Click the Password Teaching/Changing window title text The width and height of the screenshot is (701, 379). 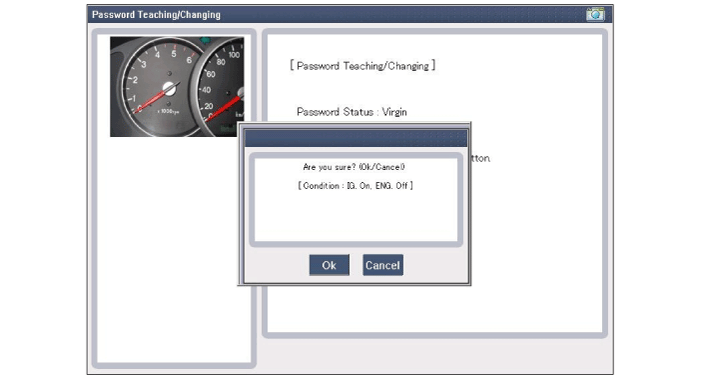pyautogui.click(x=156, y=15)
